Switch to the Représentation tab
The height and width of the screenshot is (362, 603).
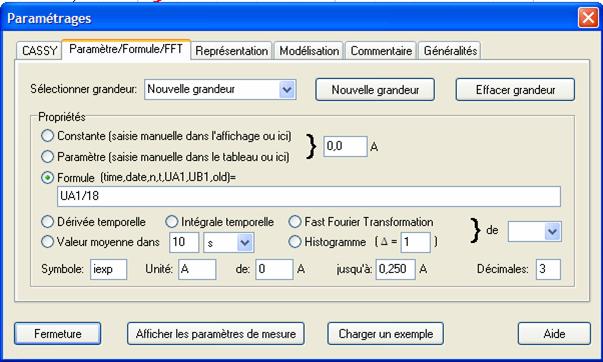[x=232, y=51]
